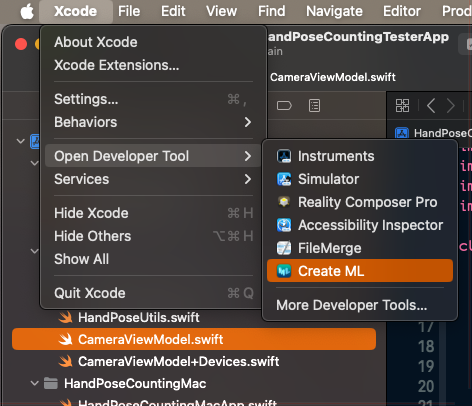Expand the Behaviors submenu

153,122
